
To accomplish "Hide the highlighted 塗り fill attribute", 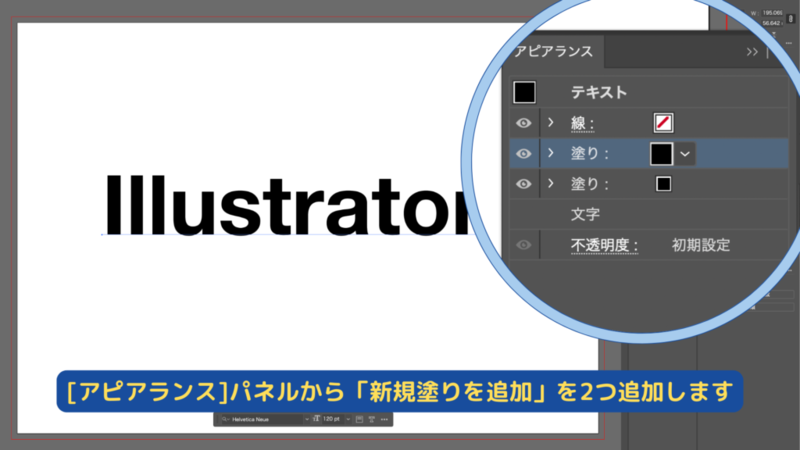I will [523, 154].
